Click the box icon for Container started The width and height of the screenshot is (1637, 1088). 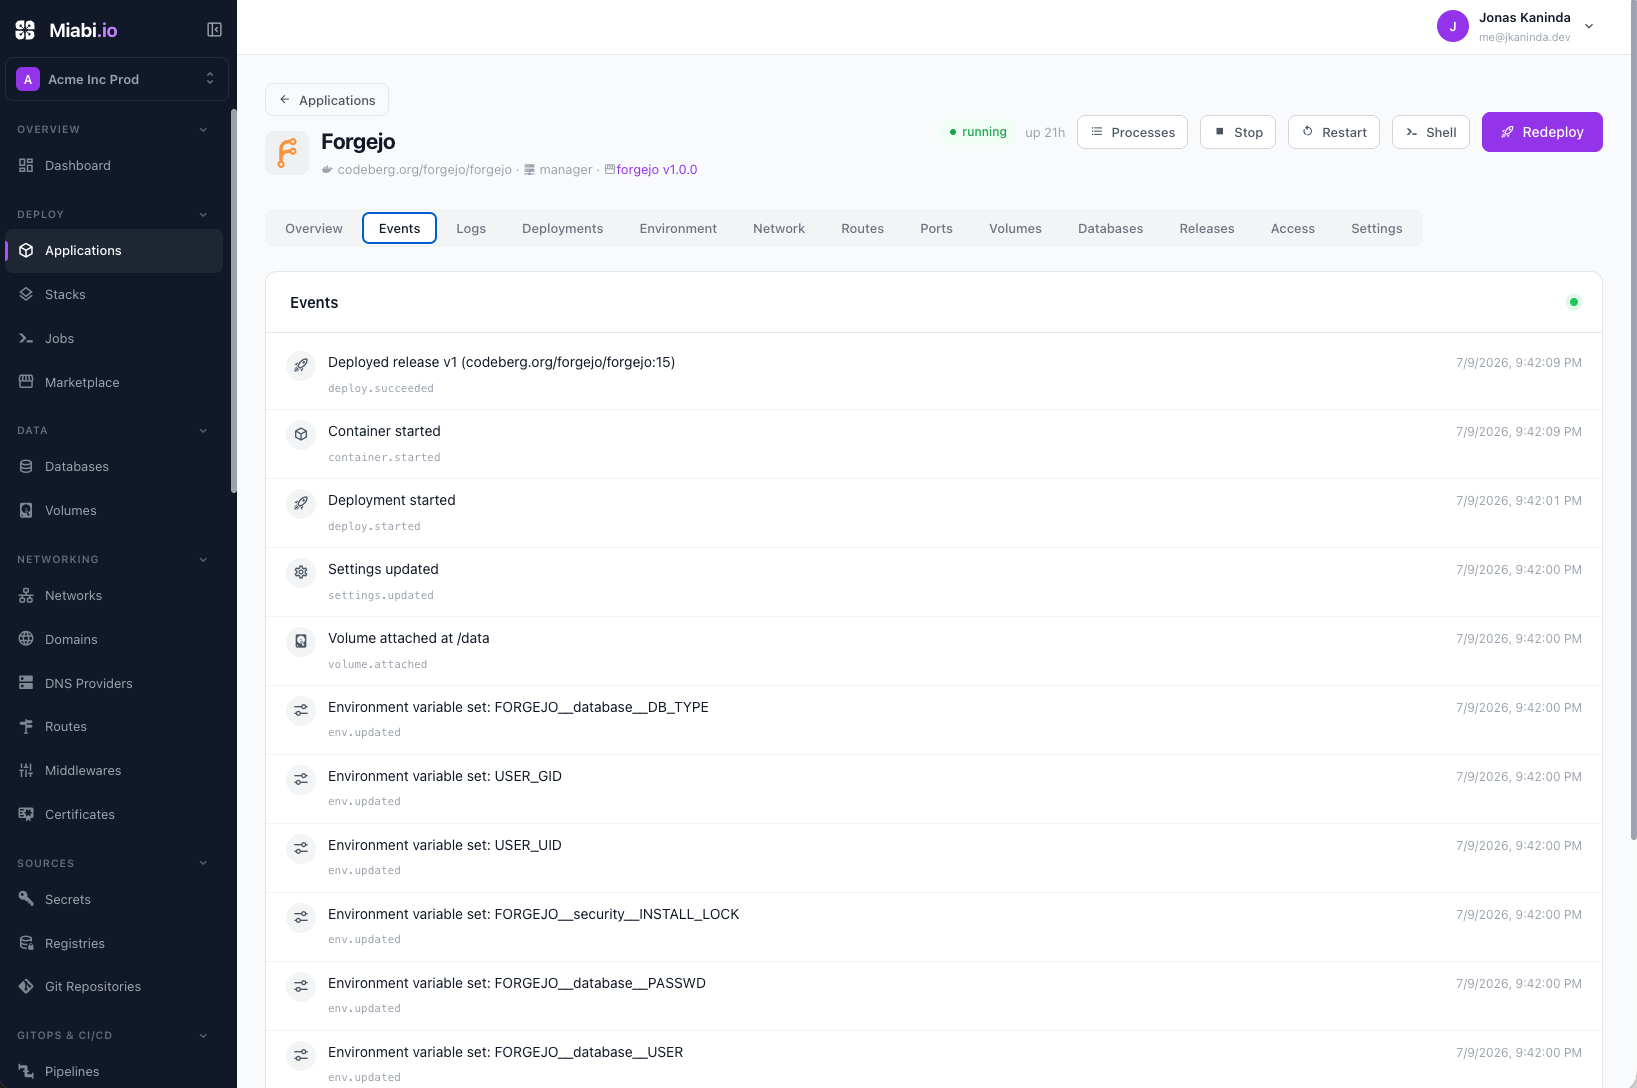[x=301, y=434]
